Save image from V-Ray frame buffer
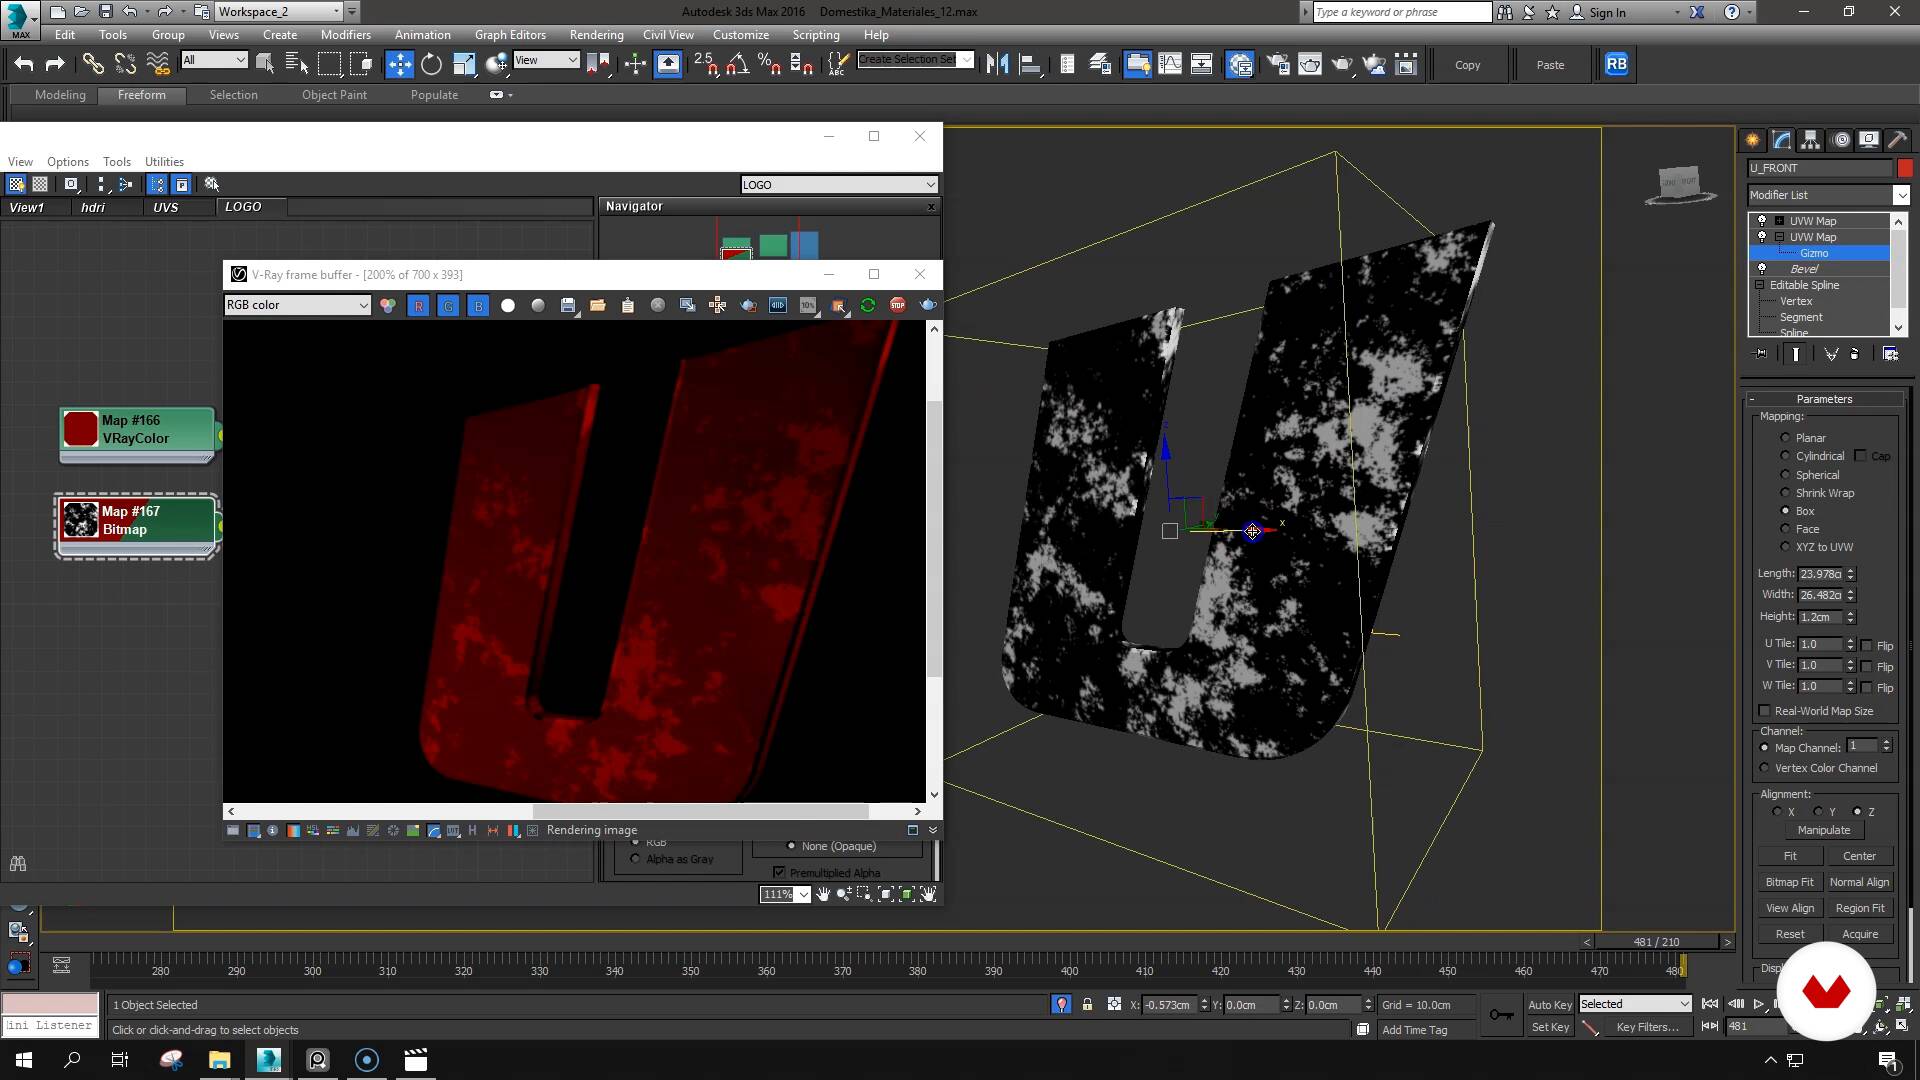 pos(568,305)
